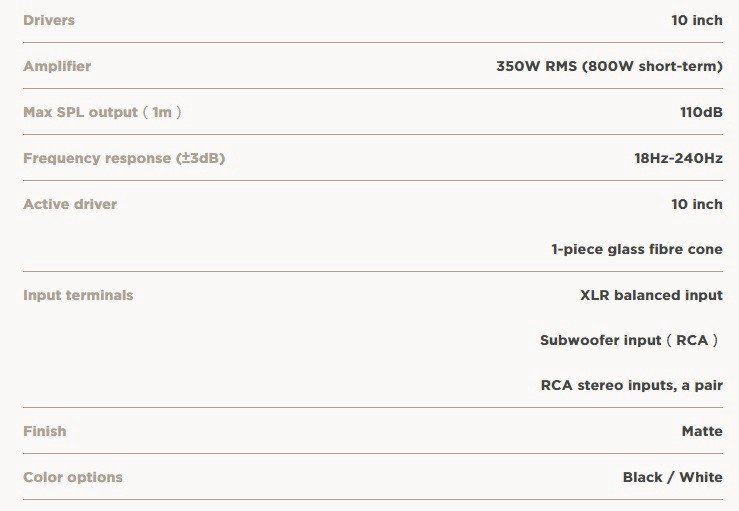
Task: Select the 18Hz-240Hz value
Action: [x=678, y=158]
